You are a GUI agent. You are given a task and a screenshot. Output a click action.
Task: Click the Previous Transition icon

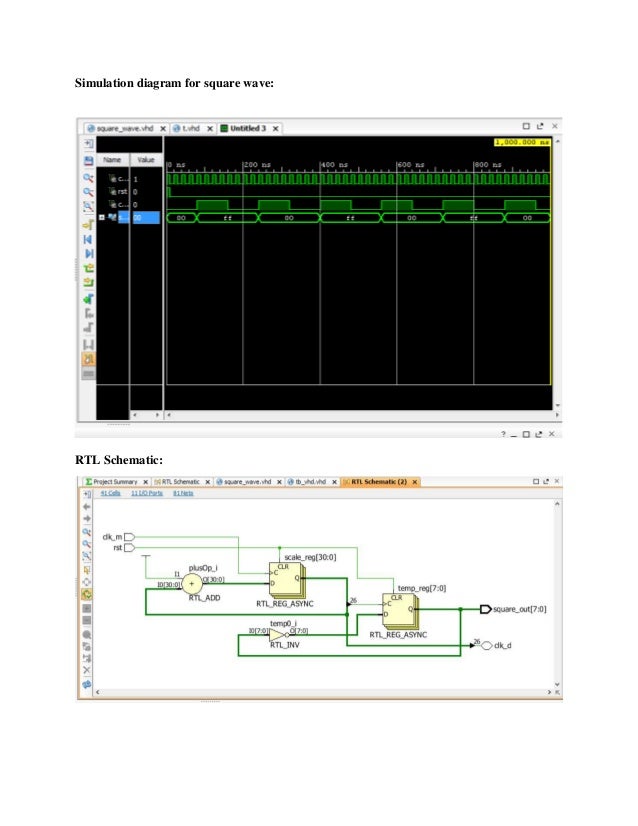click(x=89, y=268)
